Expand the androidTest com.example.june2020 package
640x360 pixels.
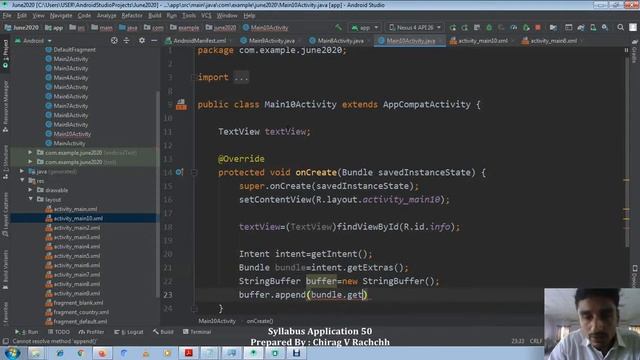(30, 153)
